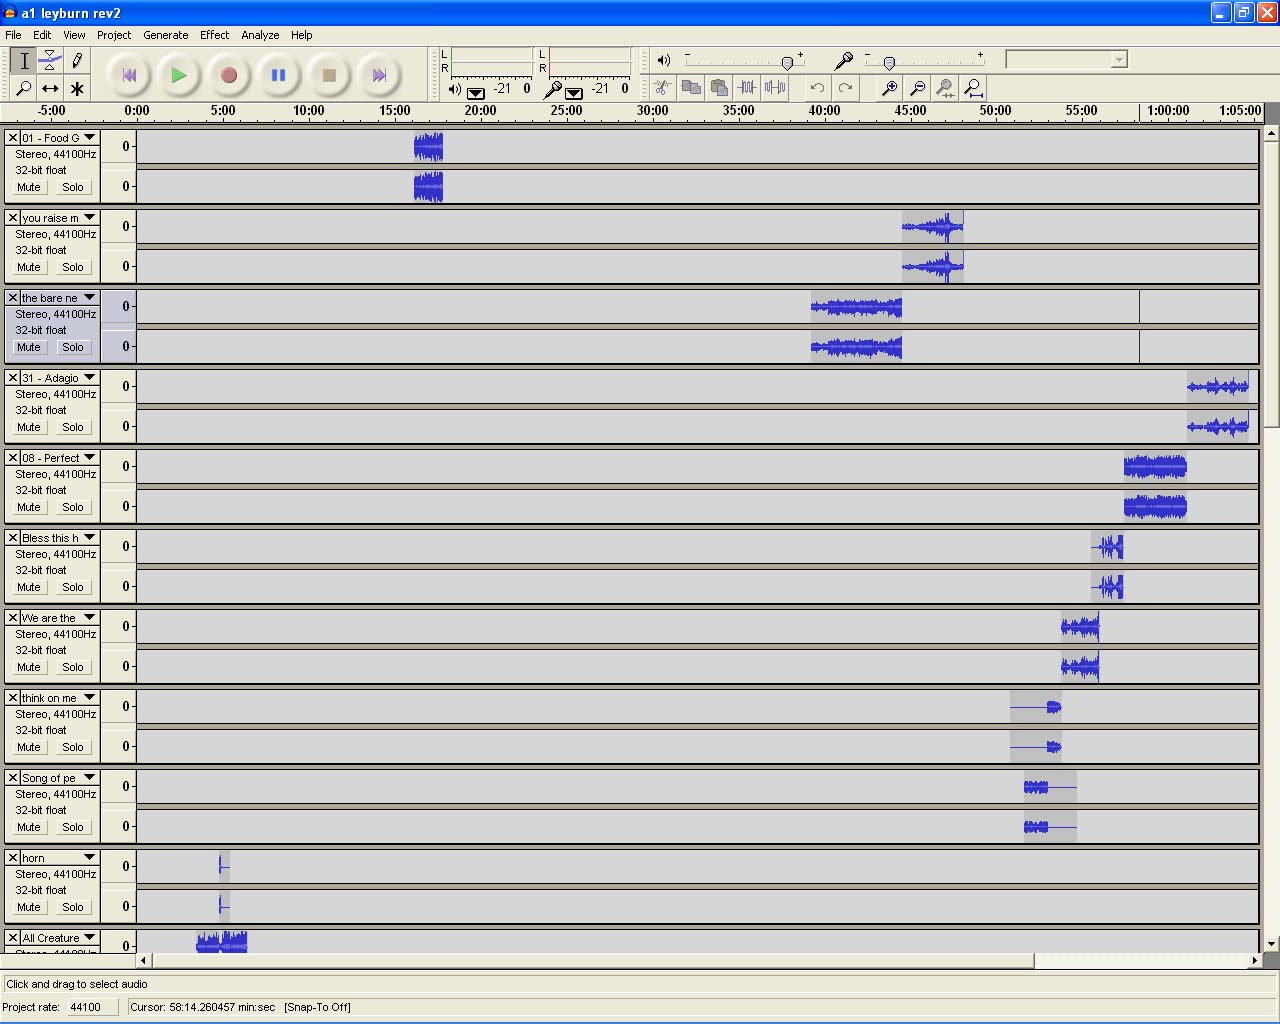Select the Envelope tool

[x=50, y=61]
